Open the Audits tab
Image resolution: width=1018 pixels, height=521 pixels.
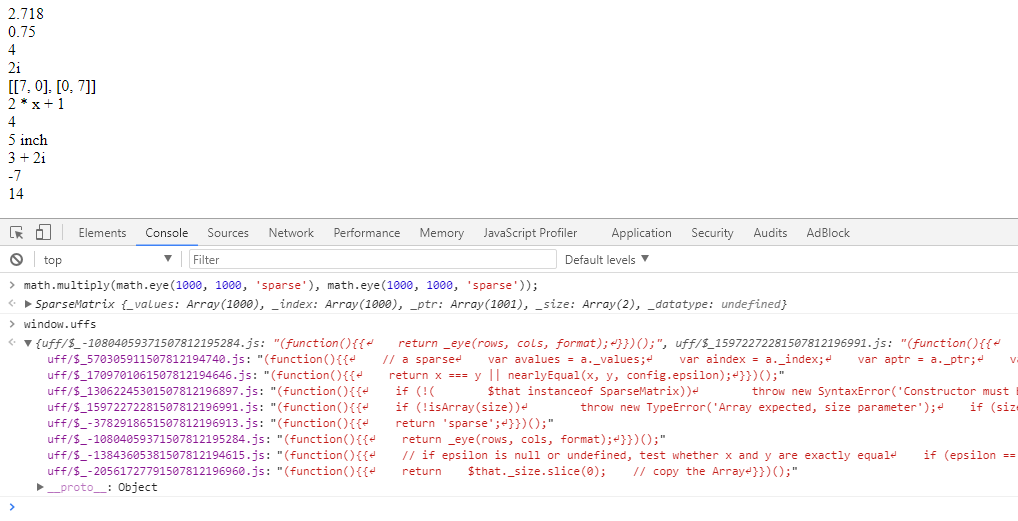(770, 233)
